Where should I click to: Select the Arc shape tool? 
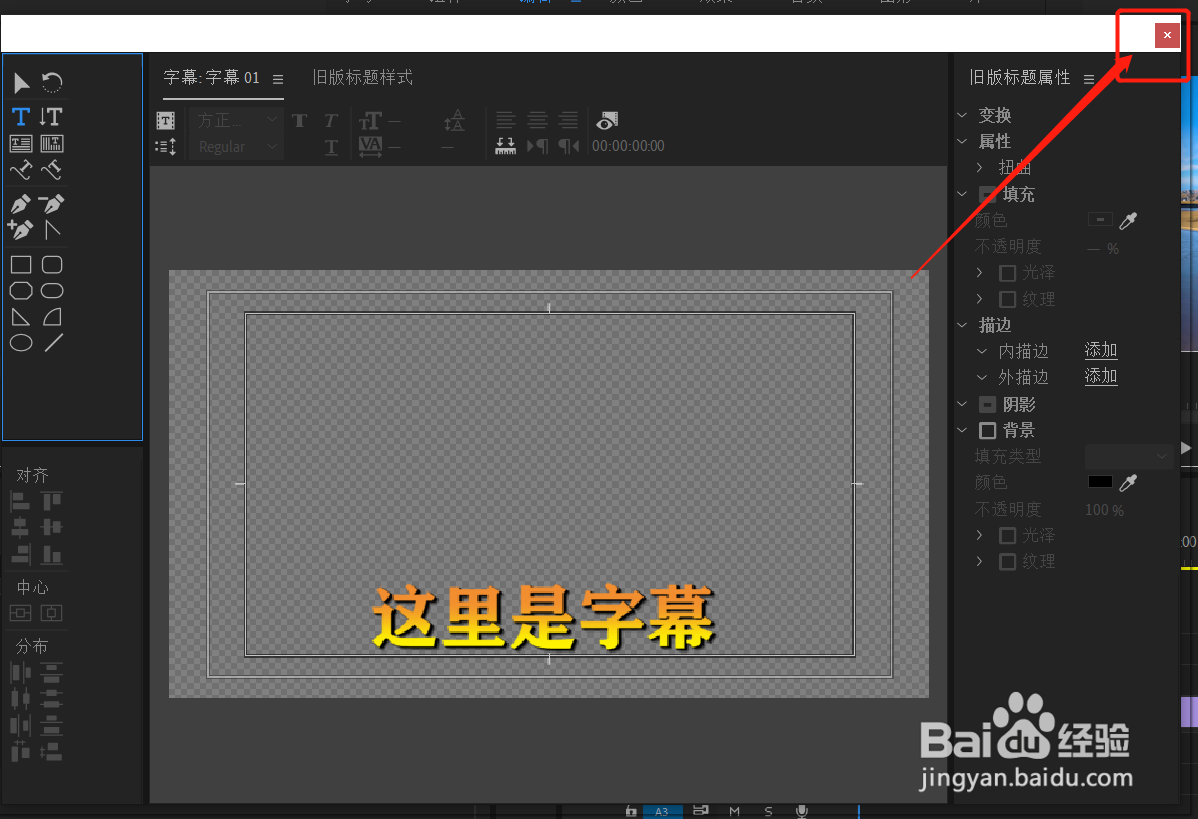pos(52,317)
